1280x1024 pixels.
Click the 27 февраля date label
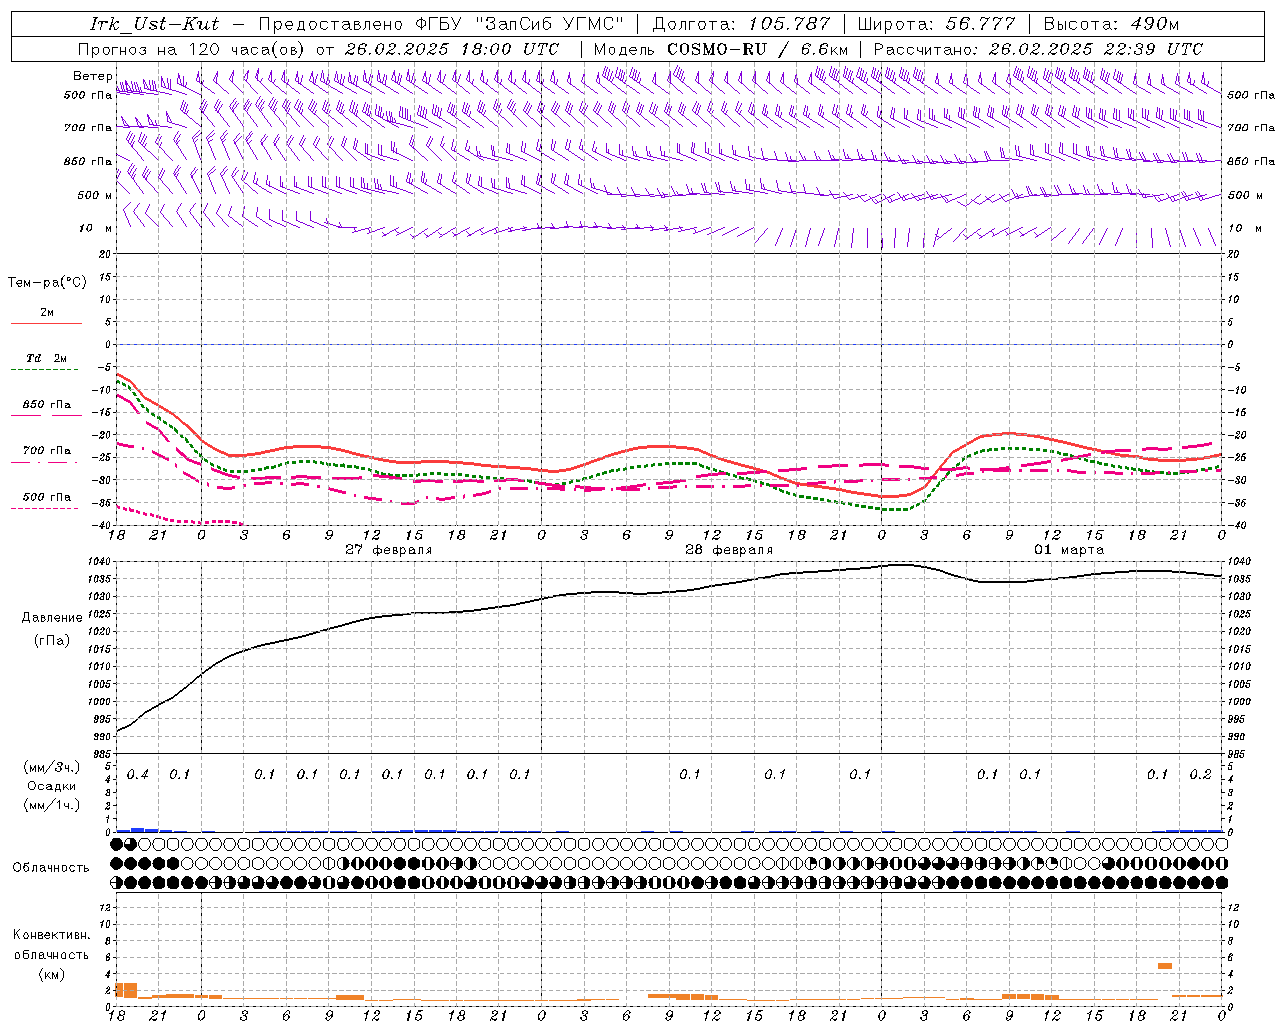point(388,550)
